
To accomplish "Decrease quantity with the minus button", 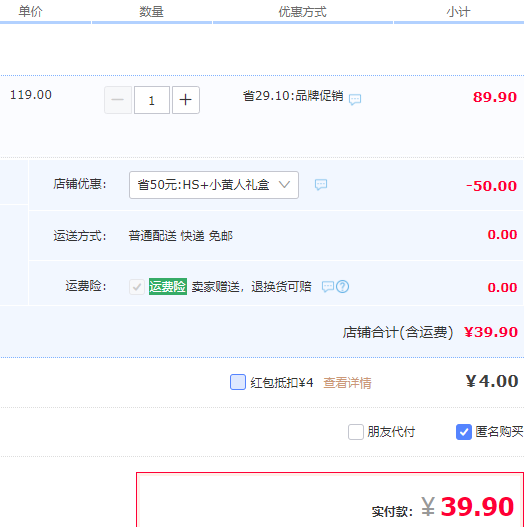I will 118,100.
